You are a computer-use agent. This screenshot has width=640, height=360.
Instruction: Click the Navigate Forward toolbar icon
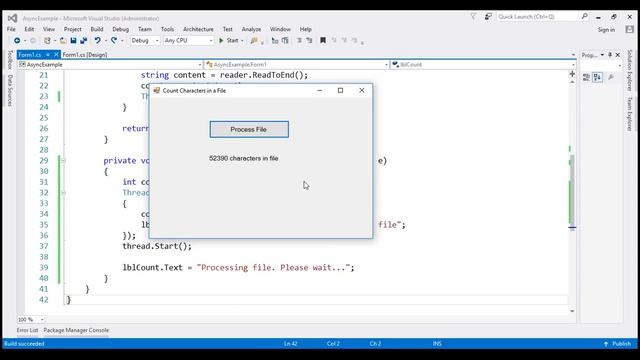click(x=33, y=40)
